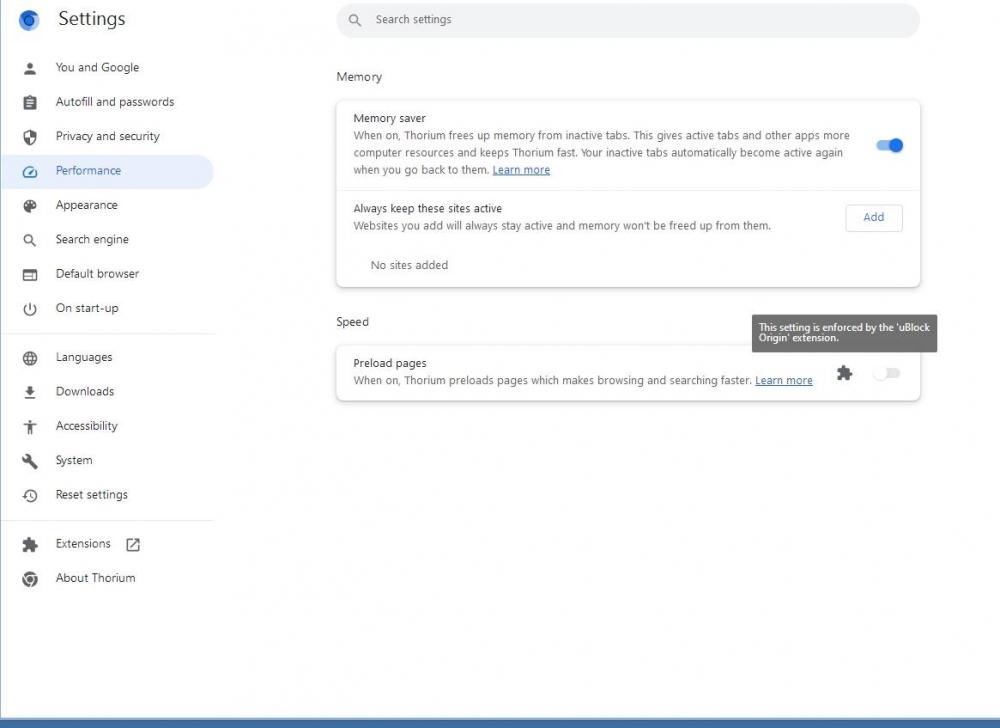
Task: Open the Languages settings section
Action: coord(84,358)
